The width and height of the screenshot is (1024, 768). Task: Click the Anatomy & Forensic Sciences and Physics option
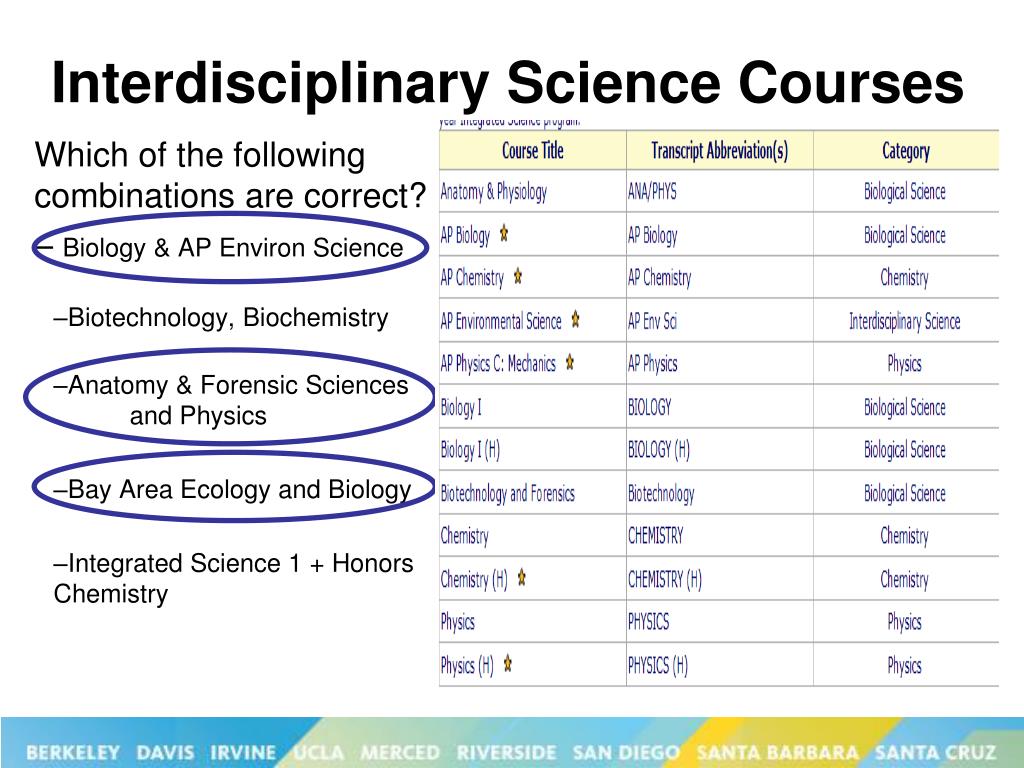coord(230,400)
